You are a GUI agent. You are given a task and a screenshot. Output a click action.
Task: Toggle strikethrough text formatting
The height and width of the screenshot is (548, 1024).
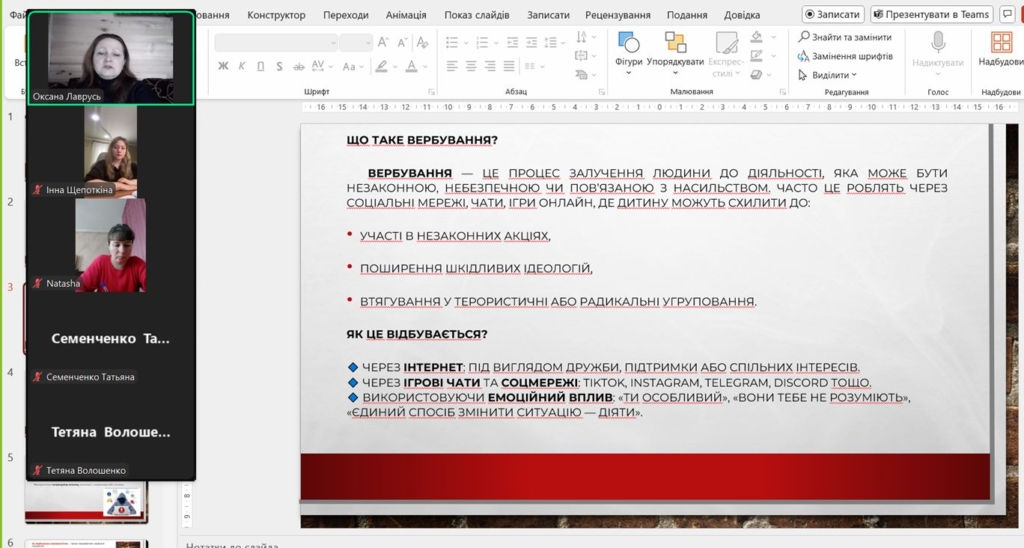click(297, 66)
